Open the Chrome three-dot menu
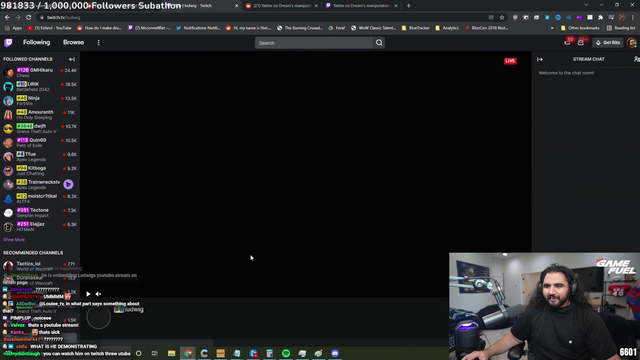 click(633, 18)
